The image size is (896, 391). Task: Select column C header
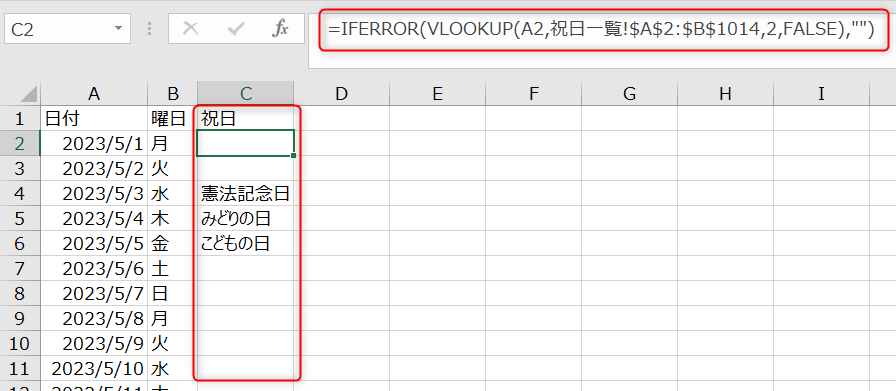pyautogui.click(x=246, y=94)
